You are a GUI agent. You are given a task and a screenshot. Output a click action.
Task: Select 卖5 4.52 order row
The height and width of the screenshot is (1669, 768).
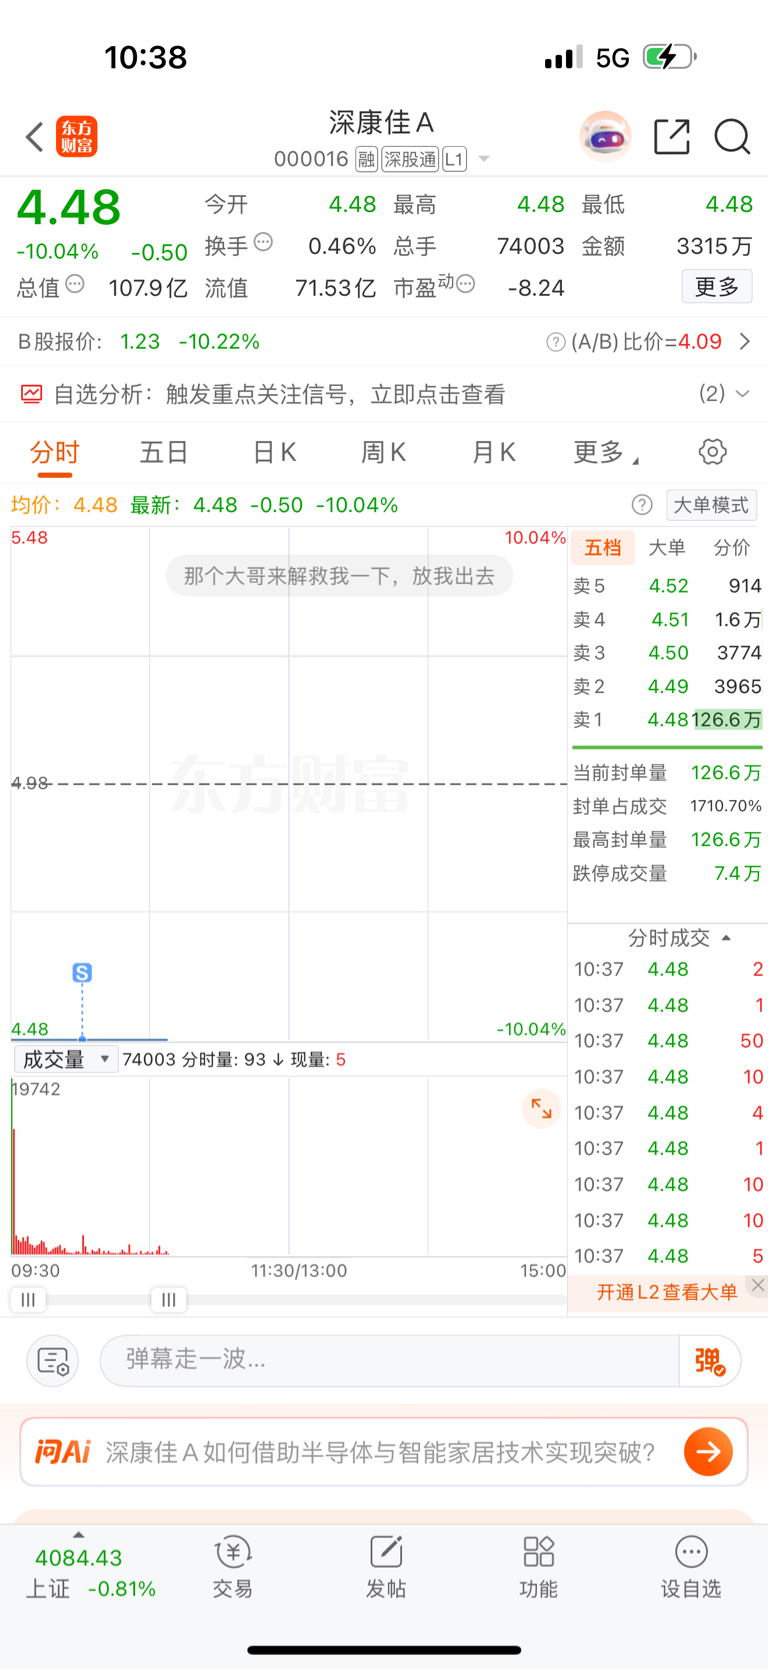click(667, 586)
